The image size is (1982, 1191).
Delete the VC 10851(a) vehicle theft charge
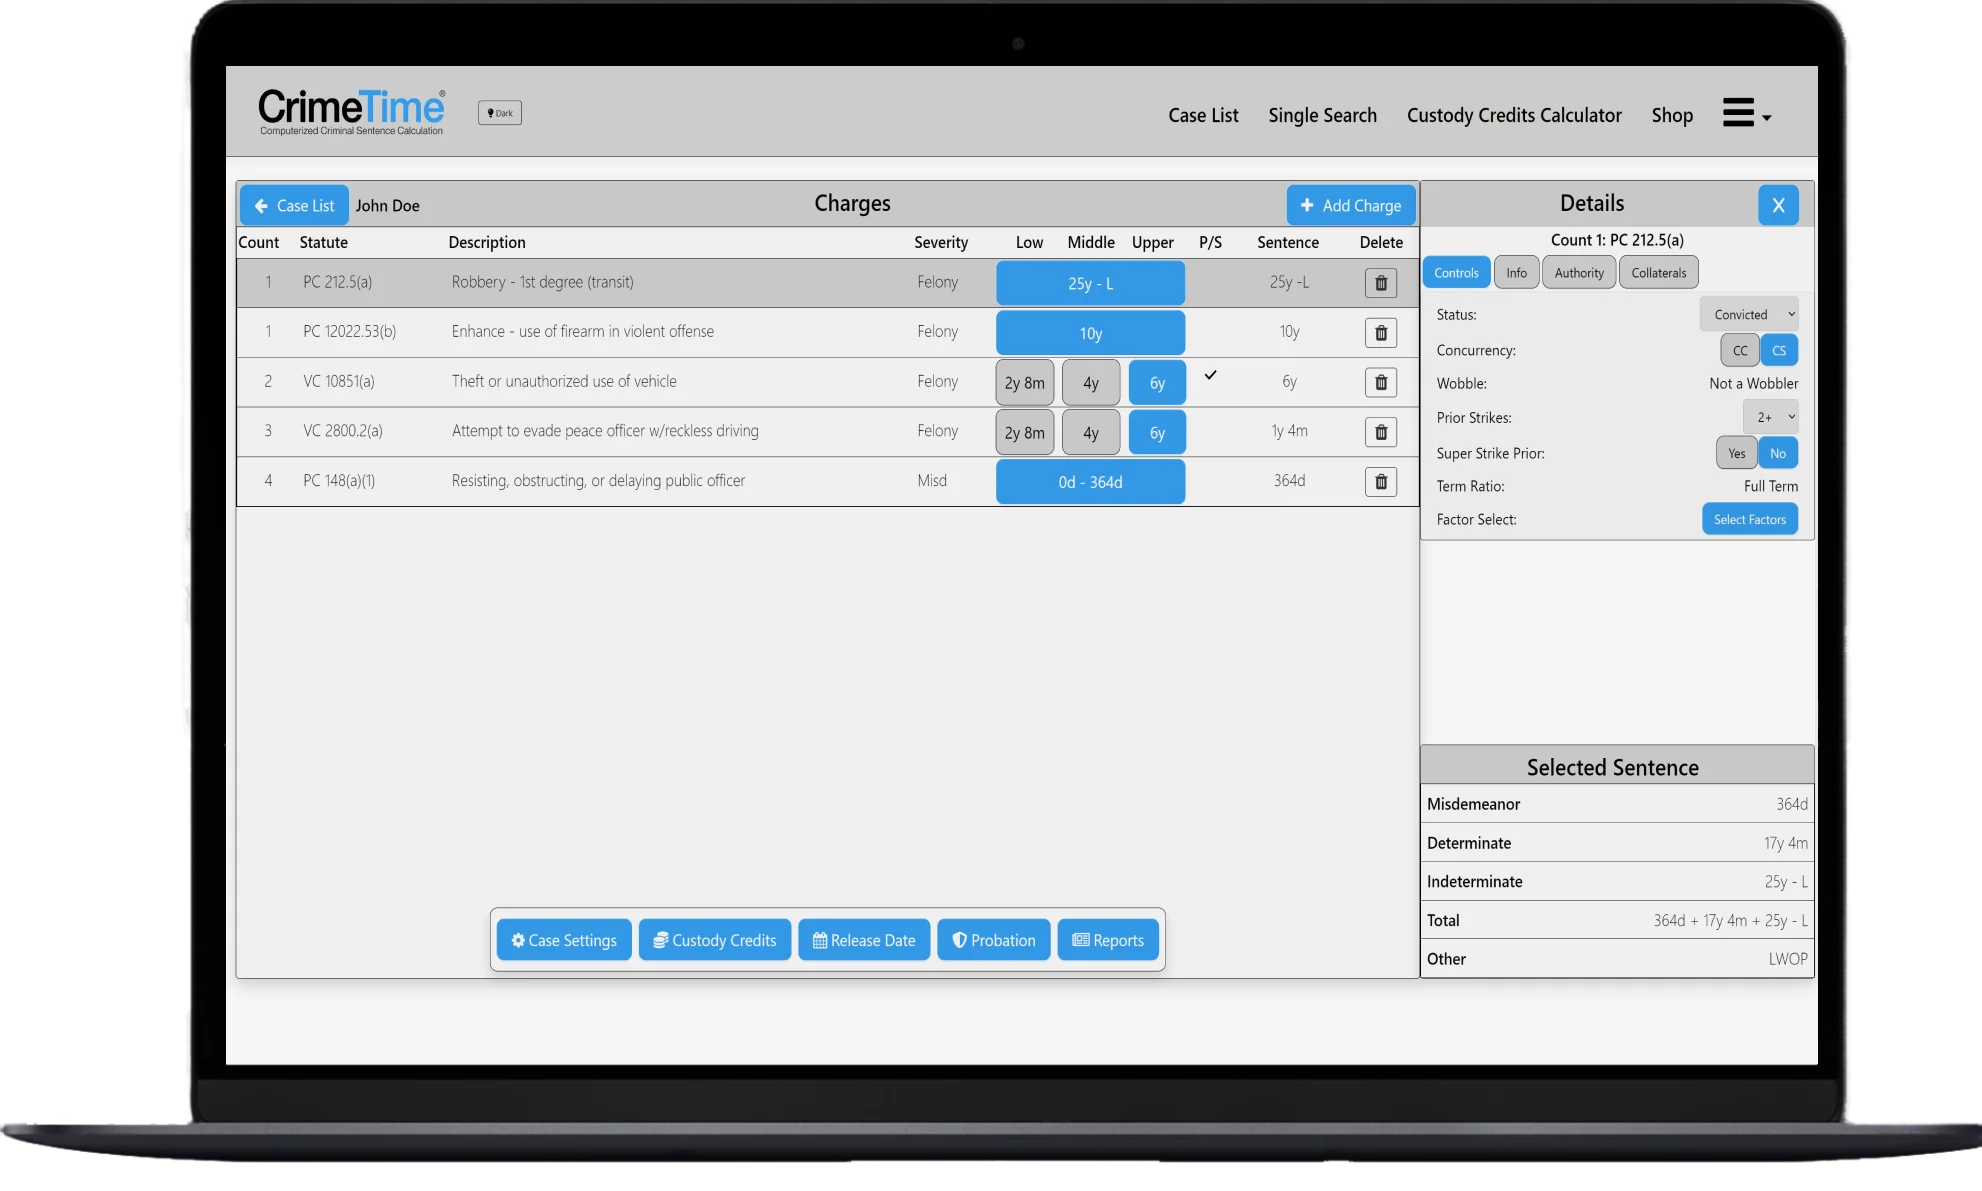click(x=1380, y=382)
